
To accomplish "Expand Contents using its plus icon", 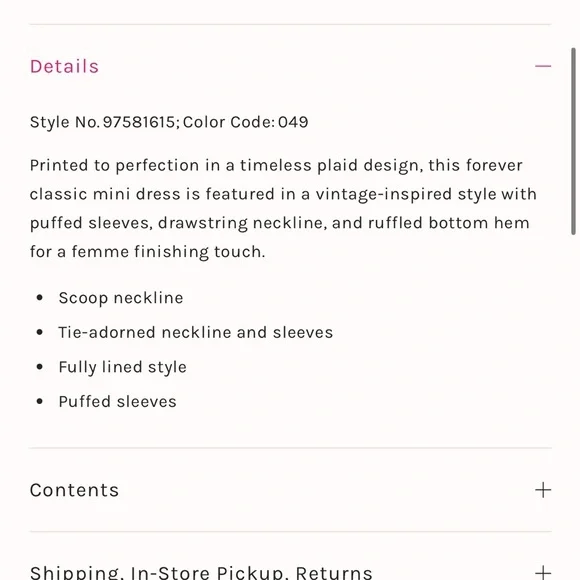I will click(543, 490).
